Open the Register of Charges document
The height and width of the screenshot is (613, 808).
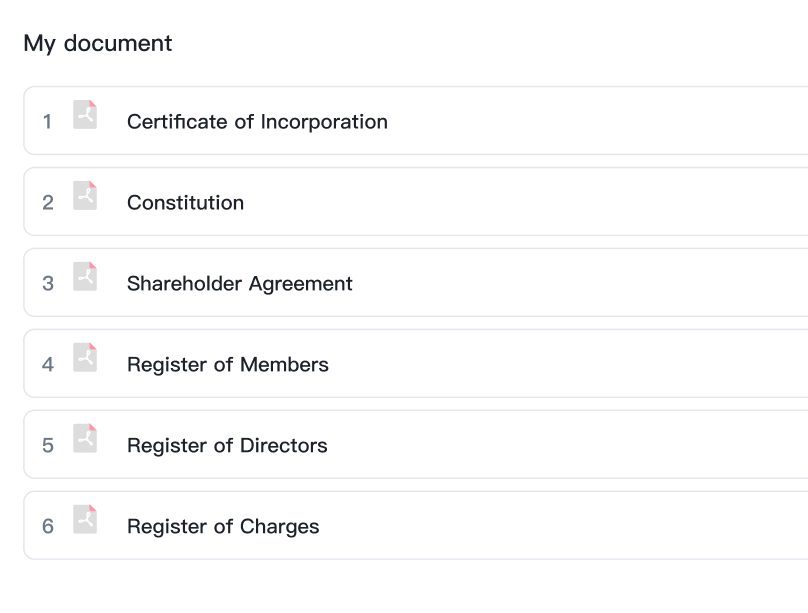(223, 526)
